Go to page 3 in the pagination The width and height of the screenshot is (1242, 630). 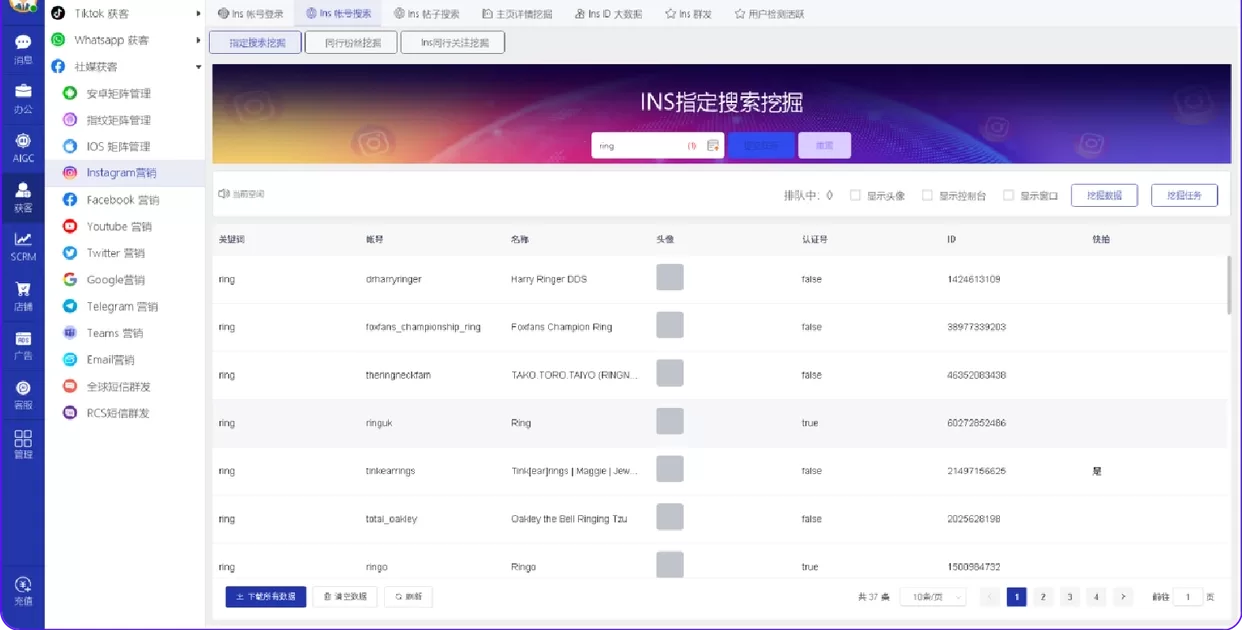pos(1068,596)
